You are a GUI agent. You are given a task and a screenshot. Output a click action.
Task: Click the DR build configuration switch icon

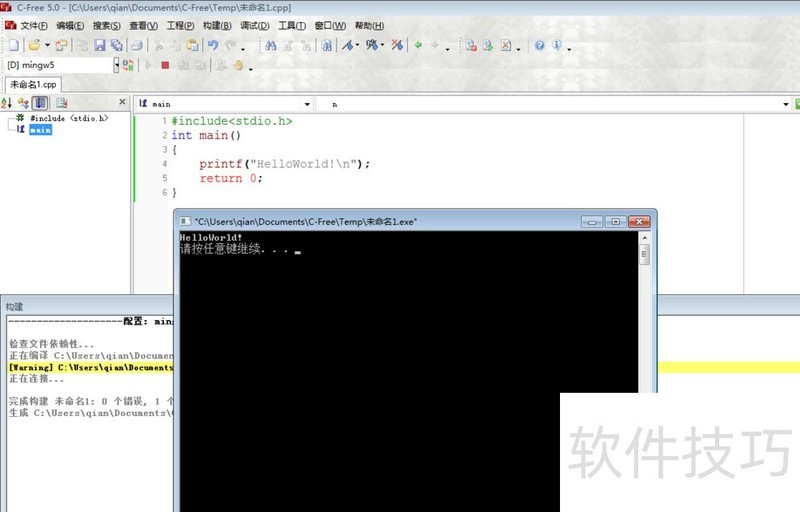128,65
